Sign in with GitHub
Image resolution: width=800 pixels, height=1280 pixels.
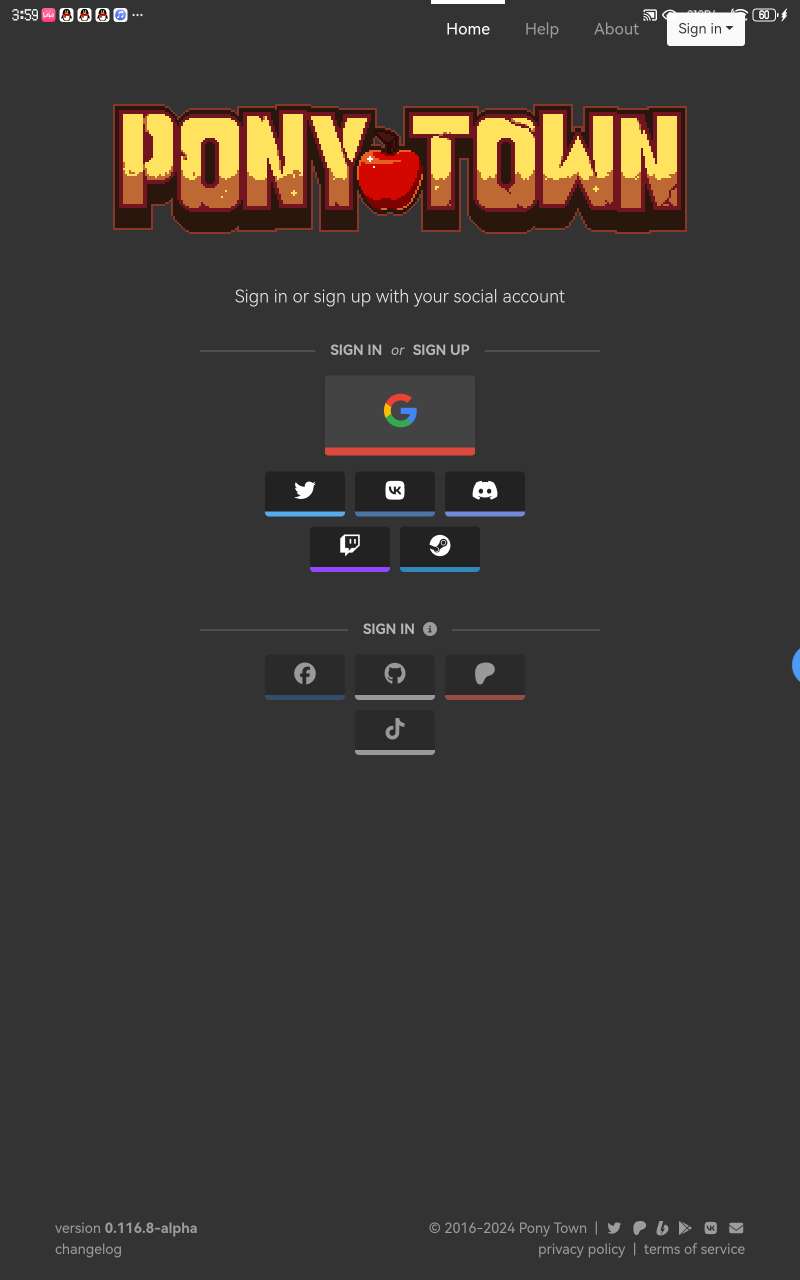click(395, 677)
